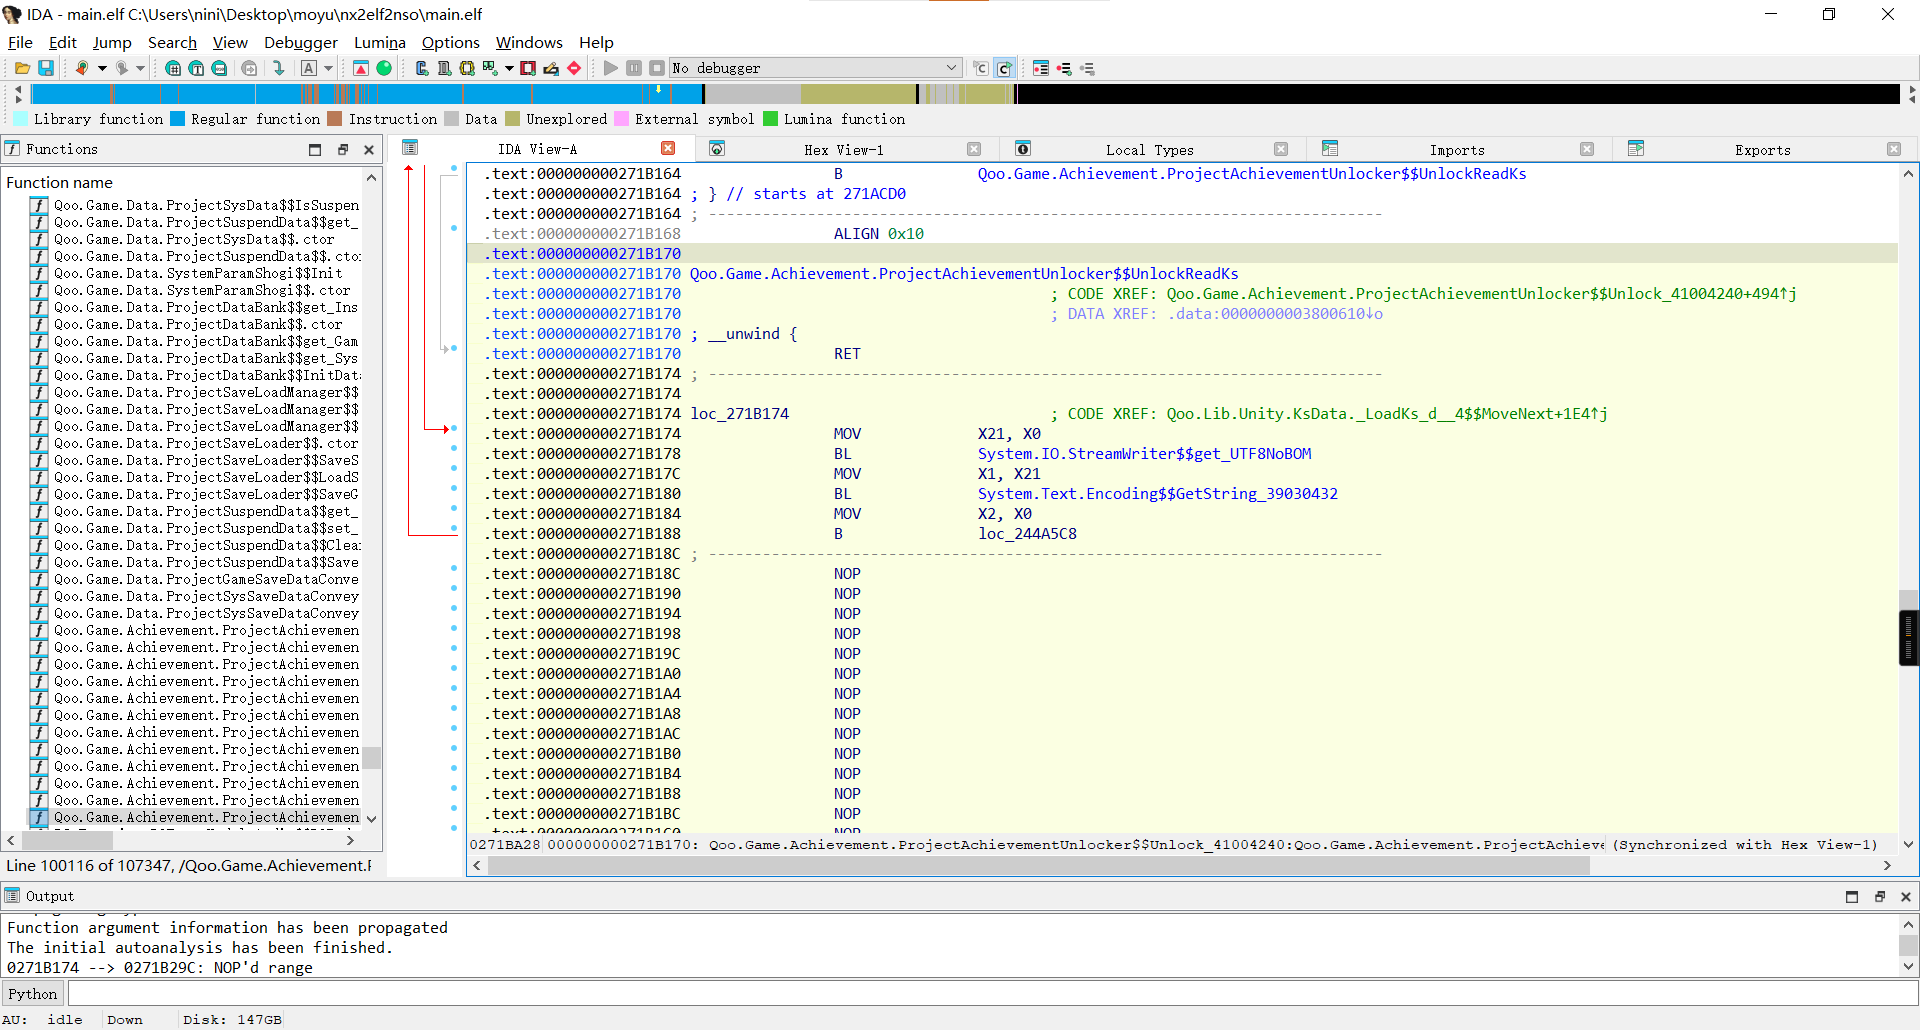Click the green circle toolbar icon
This screenshot has height=1030, width=1920.
(384, 68)
